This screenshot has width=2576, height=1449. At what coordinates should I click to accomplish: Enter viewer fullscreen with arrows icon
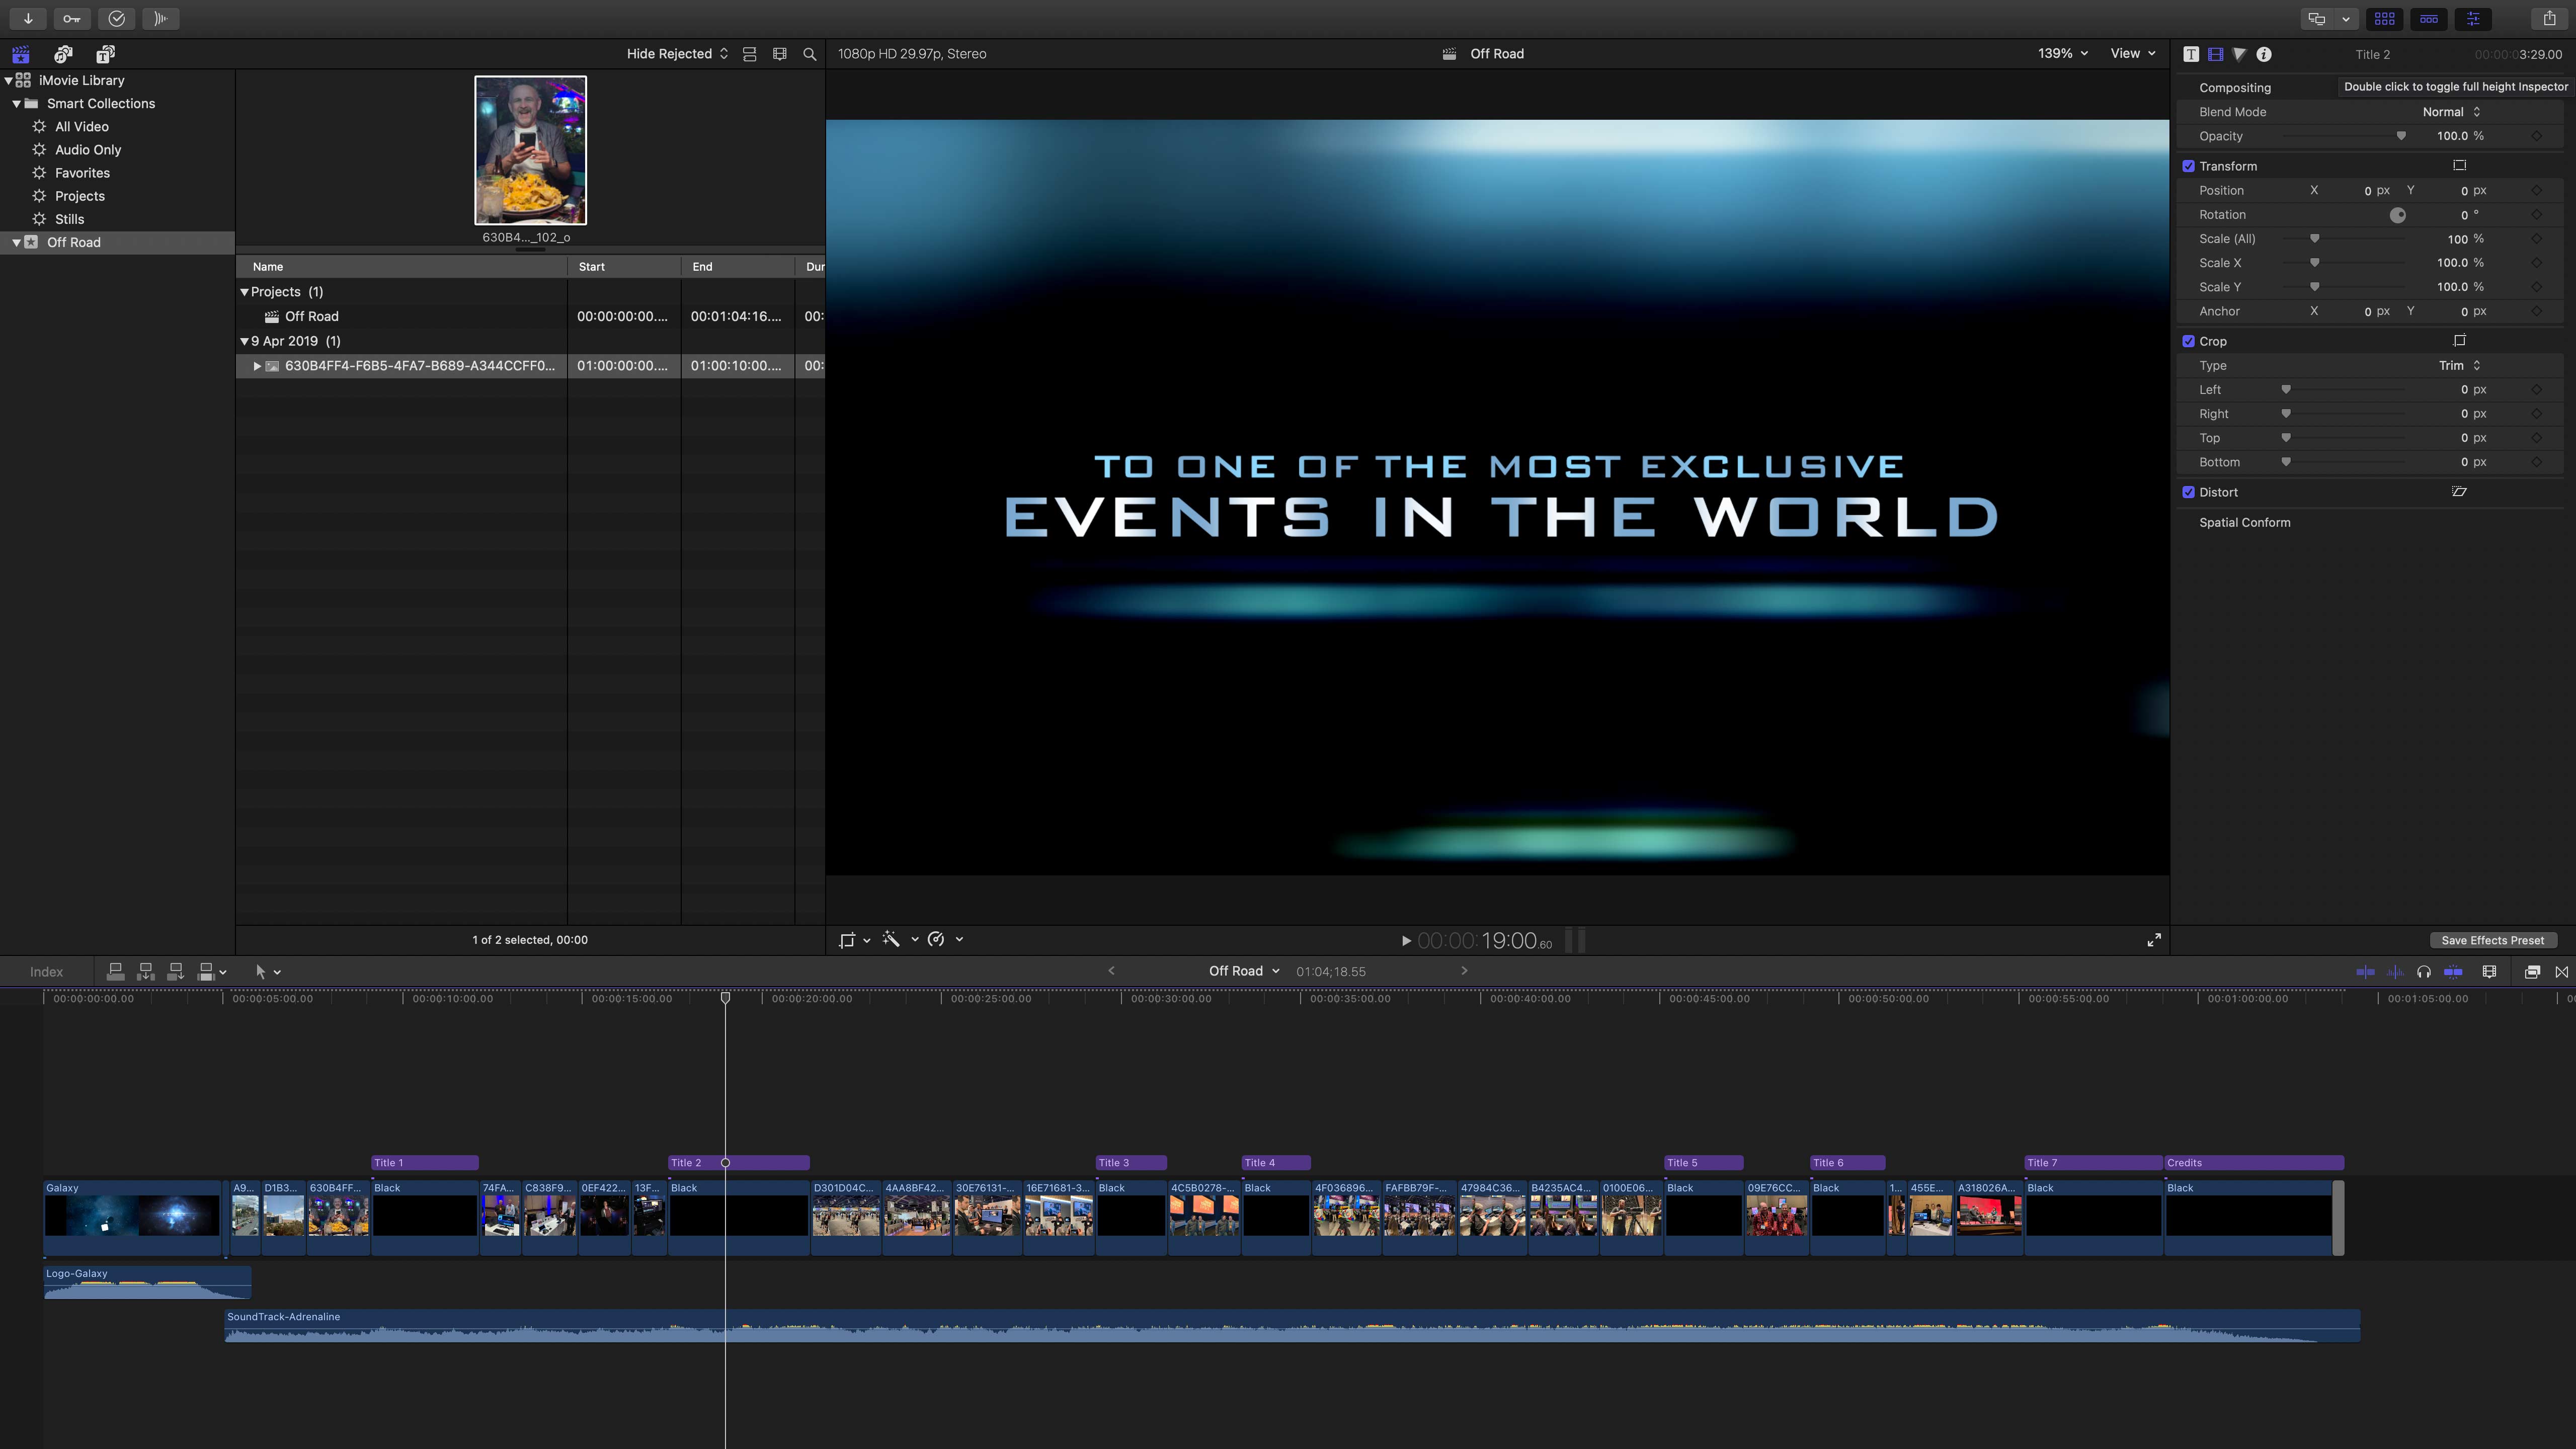(2154, 940)
